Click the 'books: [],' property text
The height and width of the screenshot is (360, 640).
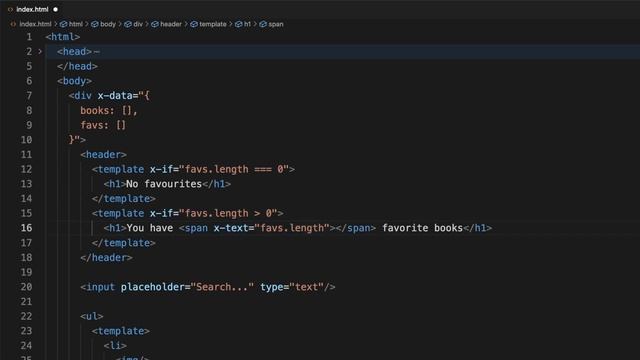pos(109,110)
